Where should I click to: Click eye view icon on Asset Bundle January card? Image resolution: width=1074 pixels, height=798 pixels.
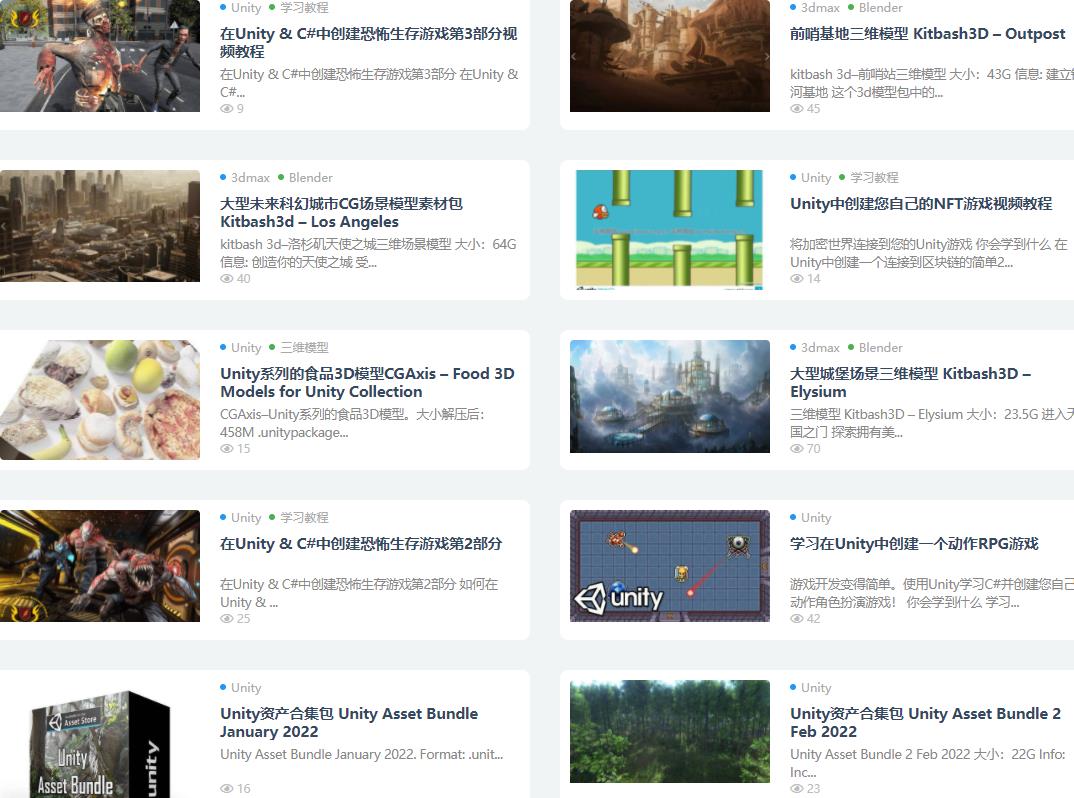pyautogui.click(x=227, y=788)
